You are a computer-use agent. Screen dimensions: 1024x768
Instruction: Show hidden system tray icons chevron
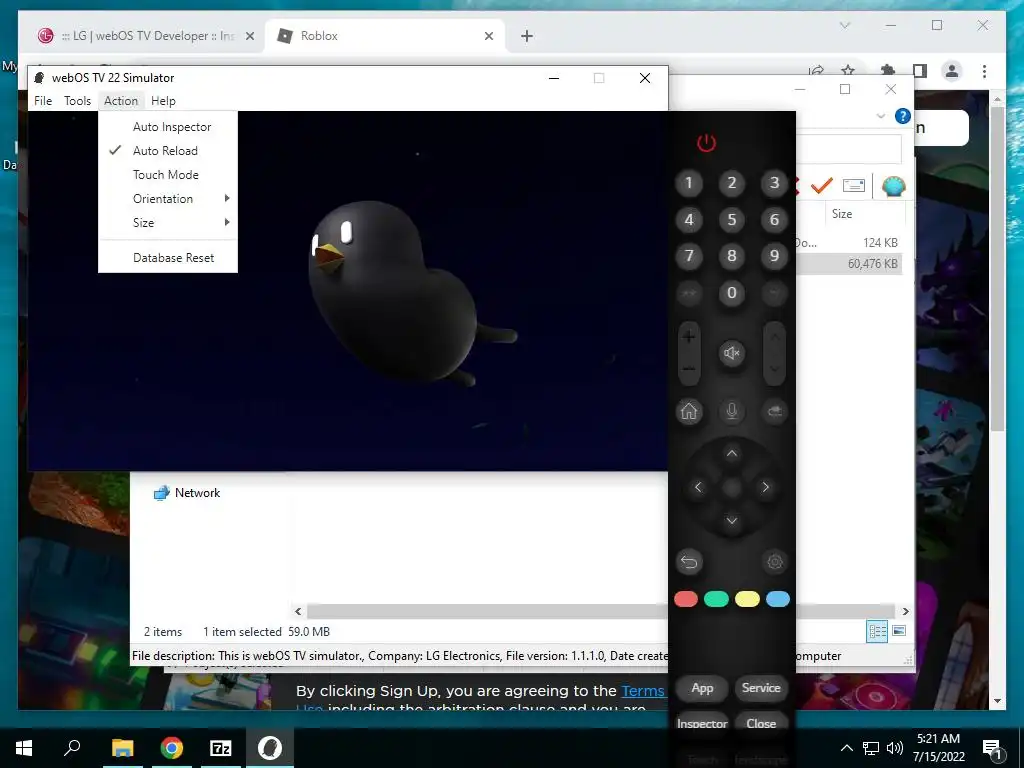846,748
